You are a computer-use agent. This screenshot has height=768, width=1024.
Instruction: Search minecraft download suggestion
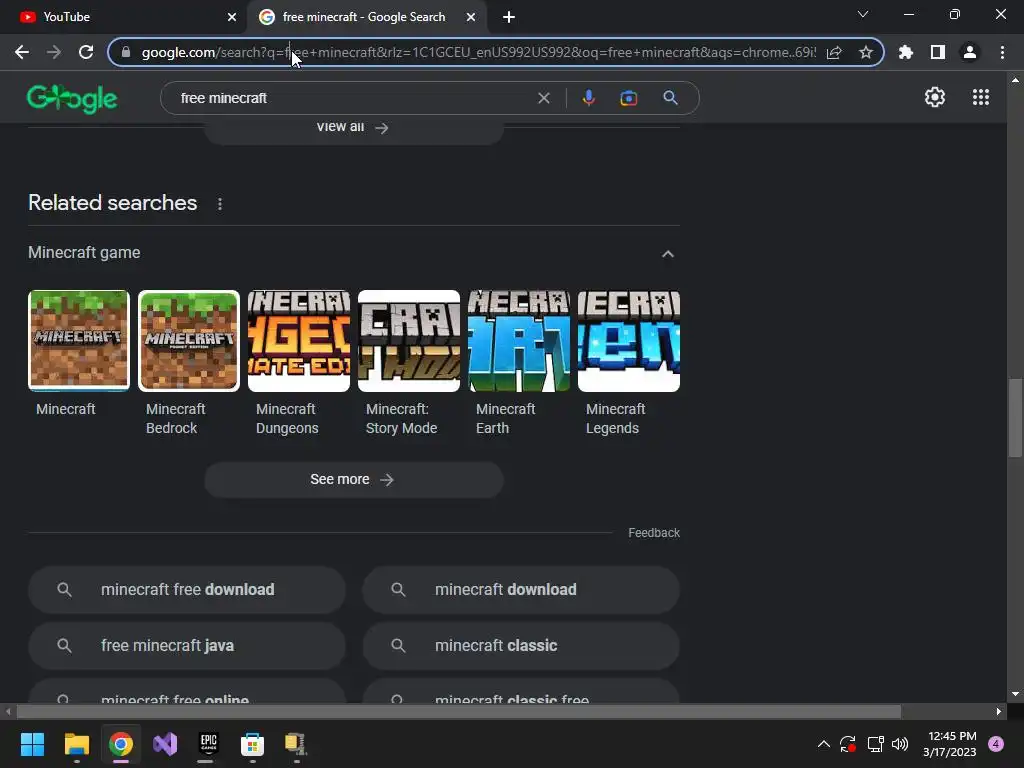pos(521,590)
